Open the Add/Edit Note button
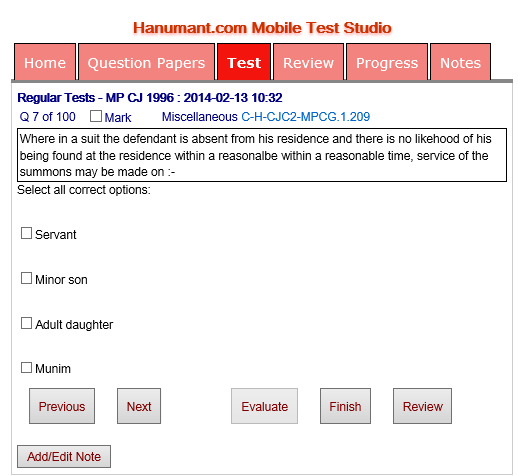This screenshot has height=476, width=518. (64, 456)
